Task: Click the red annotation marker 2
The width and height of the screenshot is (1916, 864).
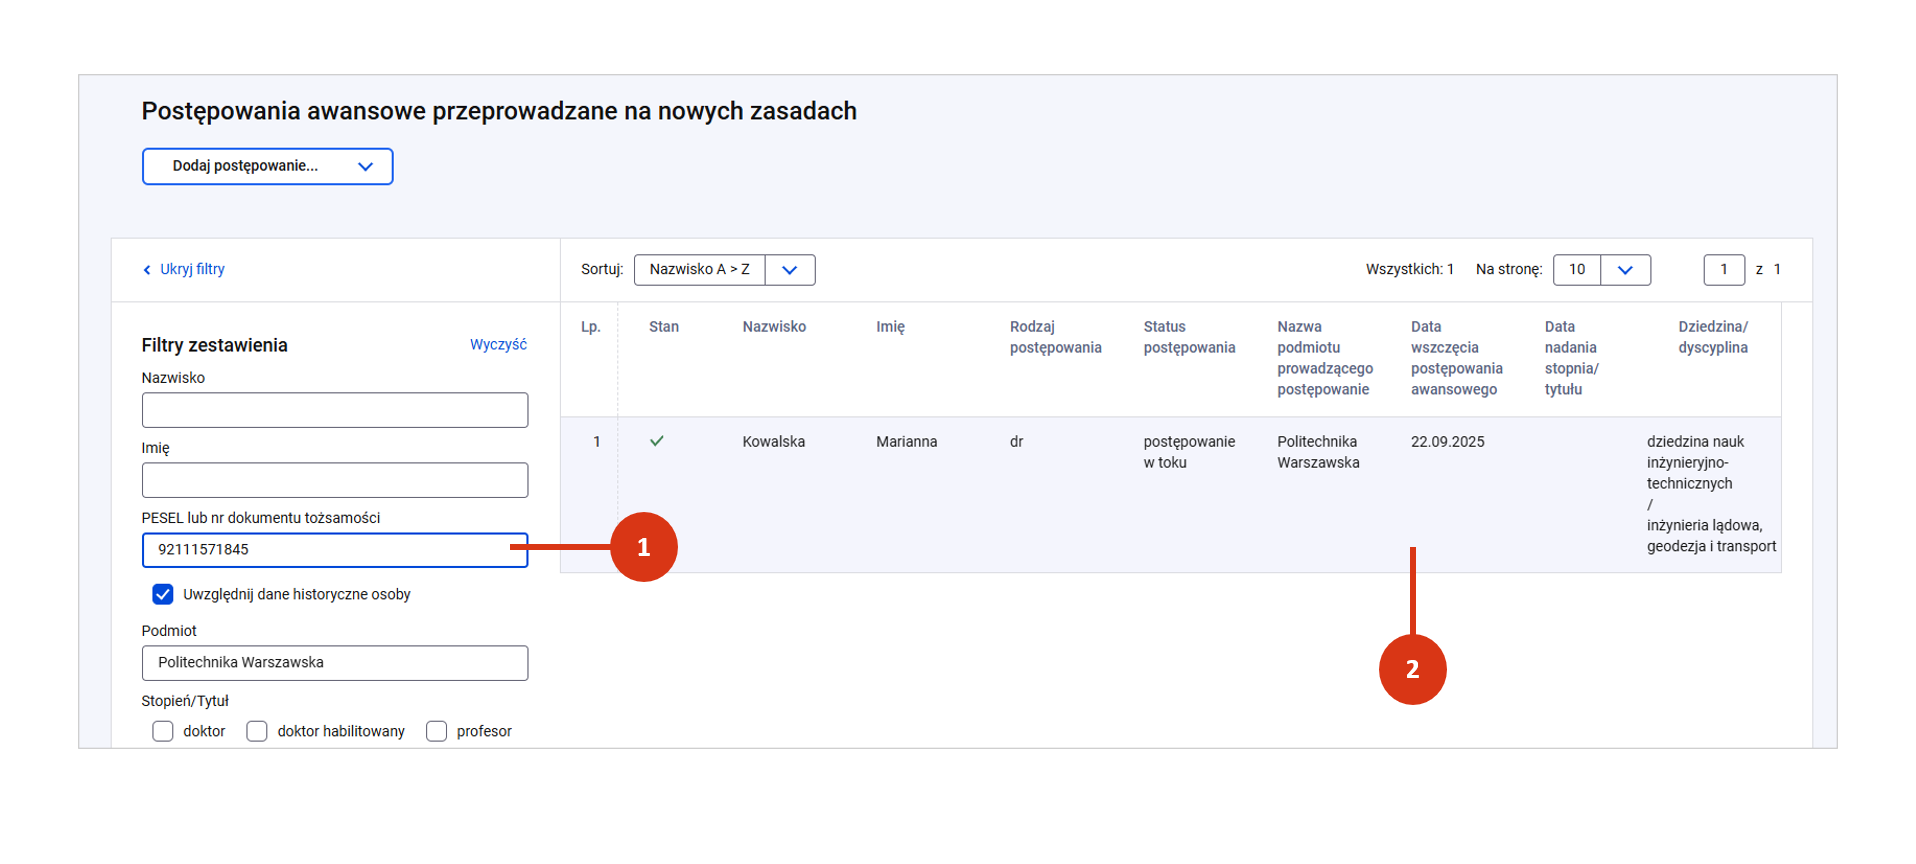Action: tap(1411, 669)
